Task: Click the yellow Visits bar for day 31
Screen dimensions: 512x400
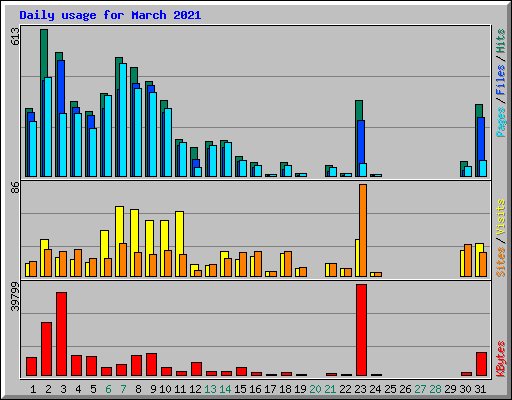Action: 479,248
